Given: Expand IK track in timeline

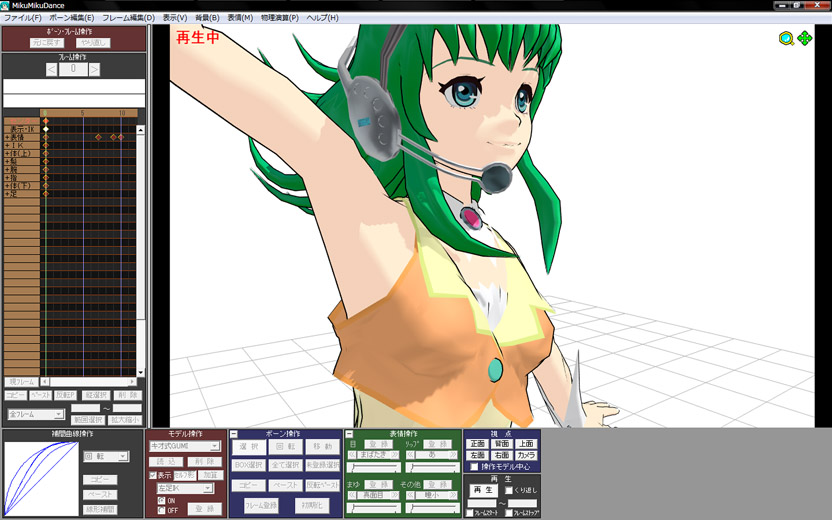Looking at the screenshot, I should (x=7, y=145).
